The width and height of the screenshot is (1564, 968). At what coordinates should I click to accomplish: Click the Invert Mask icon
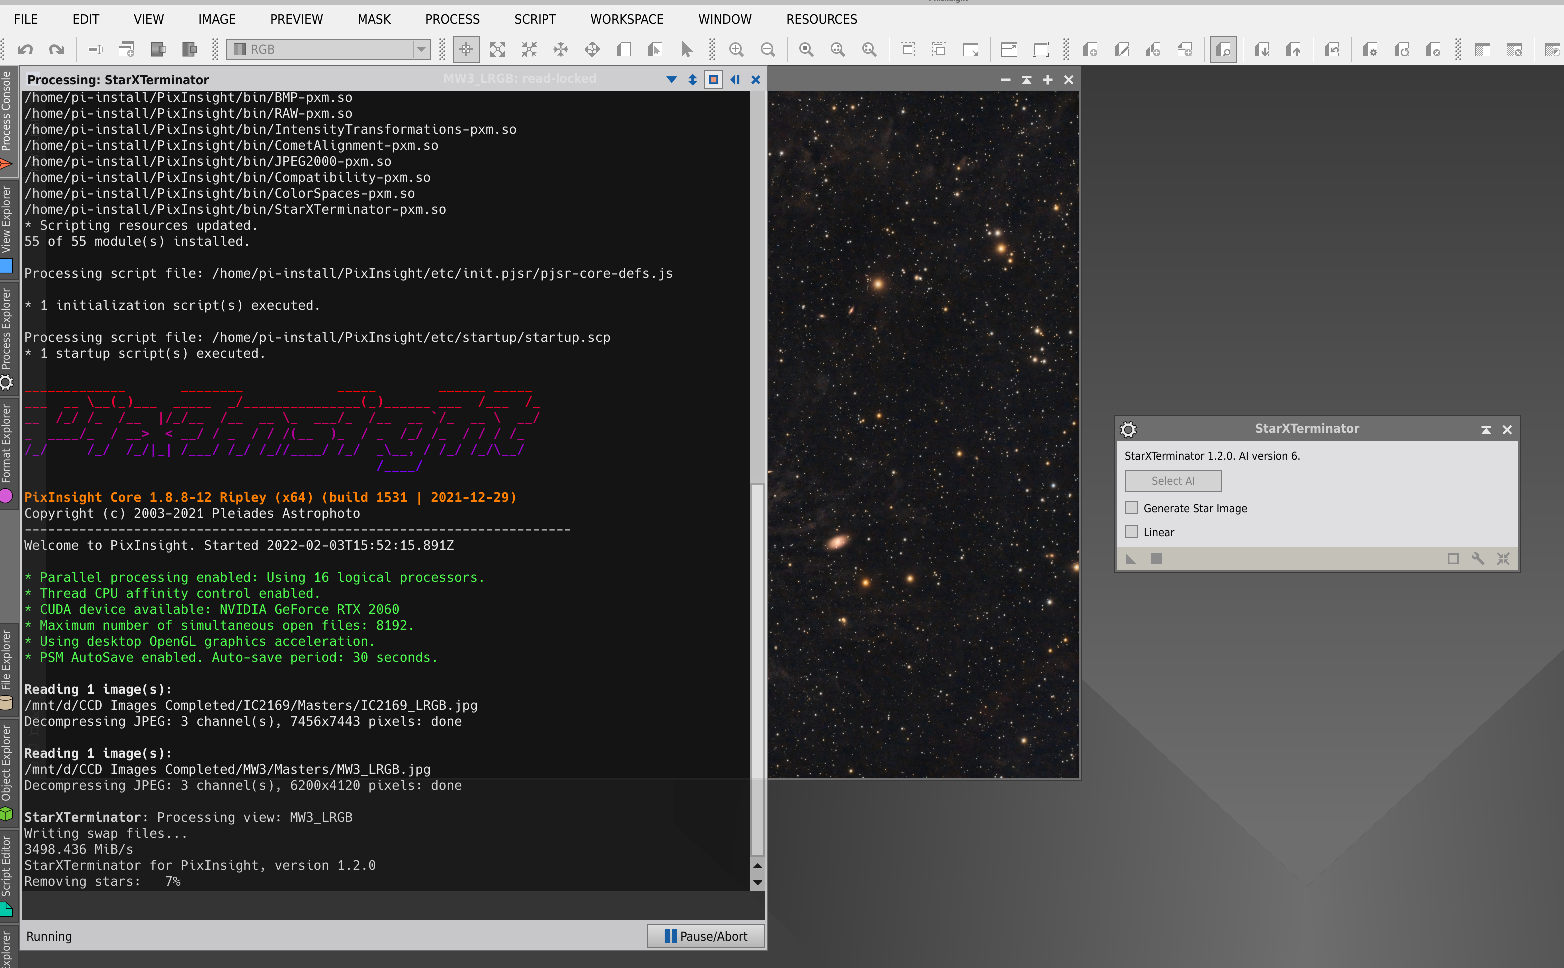(x=1332, y=49)
